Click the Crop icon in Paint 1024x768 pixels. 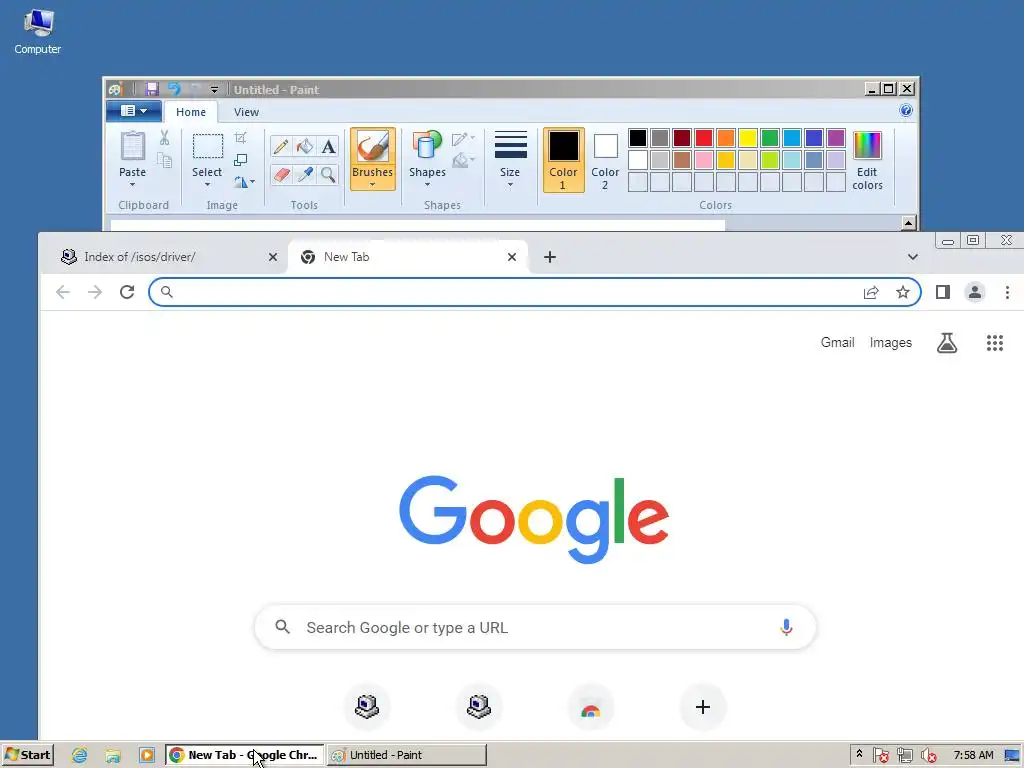point(240,137)
